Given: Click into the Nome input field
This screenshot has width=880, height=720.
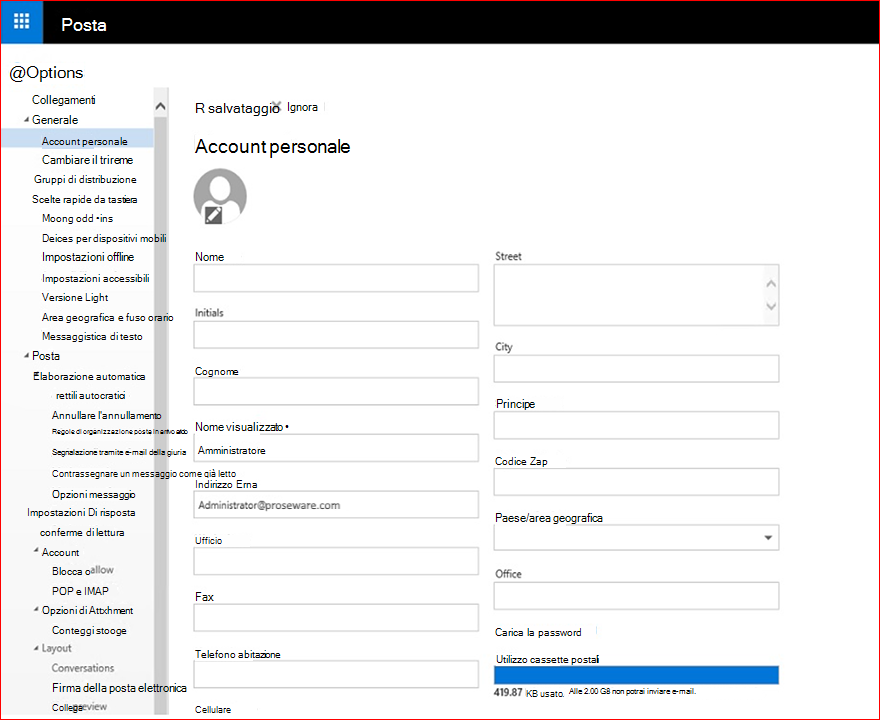Looking at the screenshot, I should pyautogui.click(x=336, y=278).
